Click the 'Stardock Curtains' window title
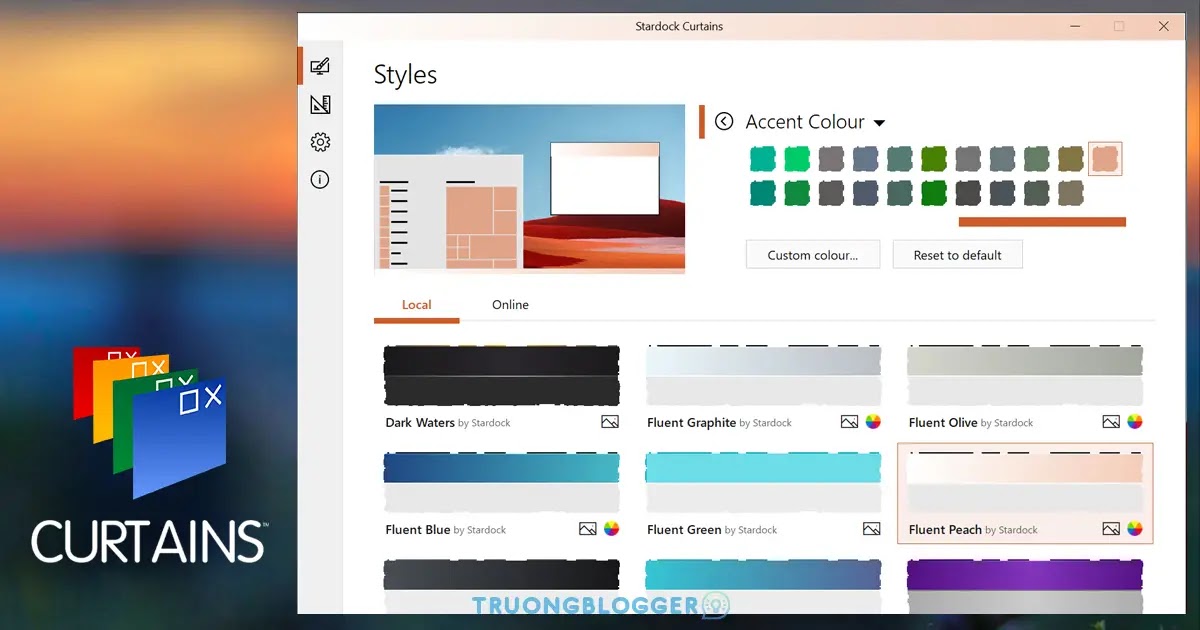The height and width of the screenshot is (630, 1200). point(679,27)
